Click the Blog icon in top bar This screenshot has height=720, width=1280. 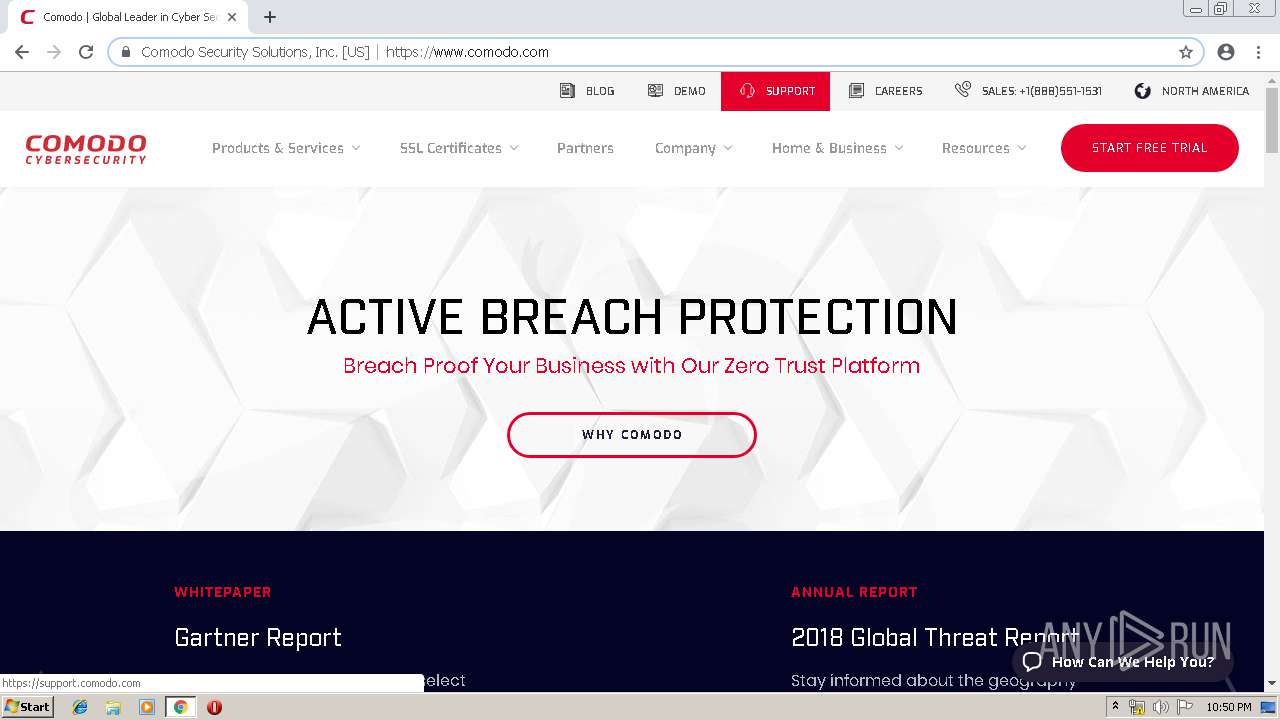coord(567,90)
